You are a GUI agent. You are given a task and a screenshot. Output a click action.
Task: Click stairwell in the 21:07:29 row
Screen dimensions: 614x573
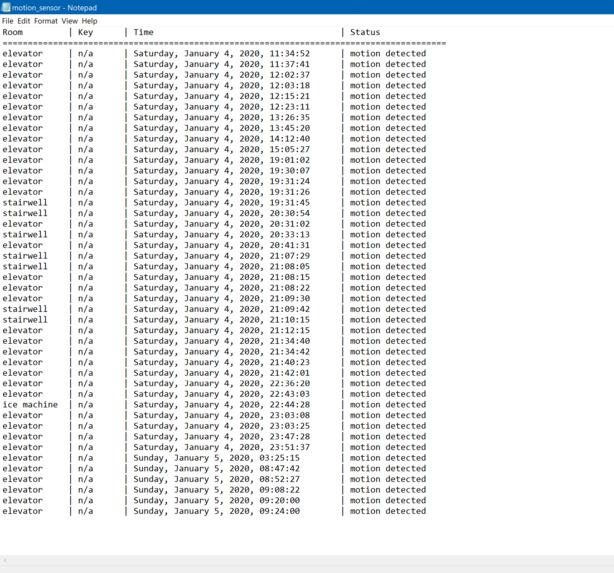[25, 256]
